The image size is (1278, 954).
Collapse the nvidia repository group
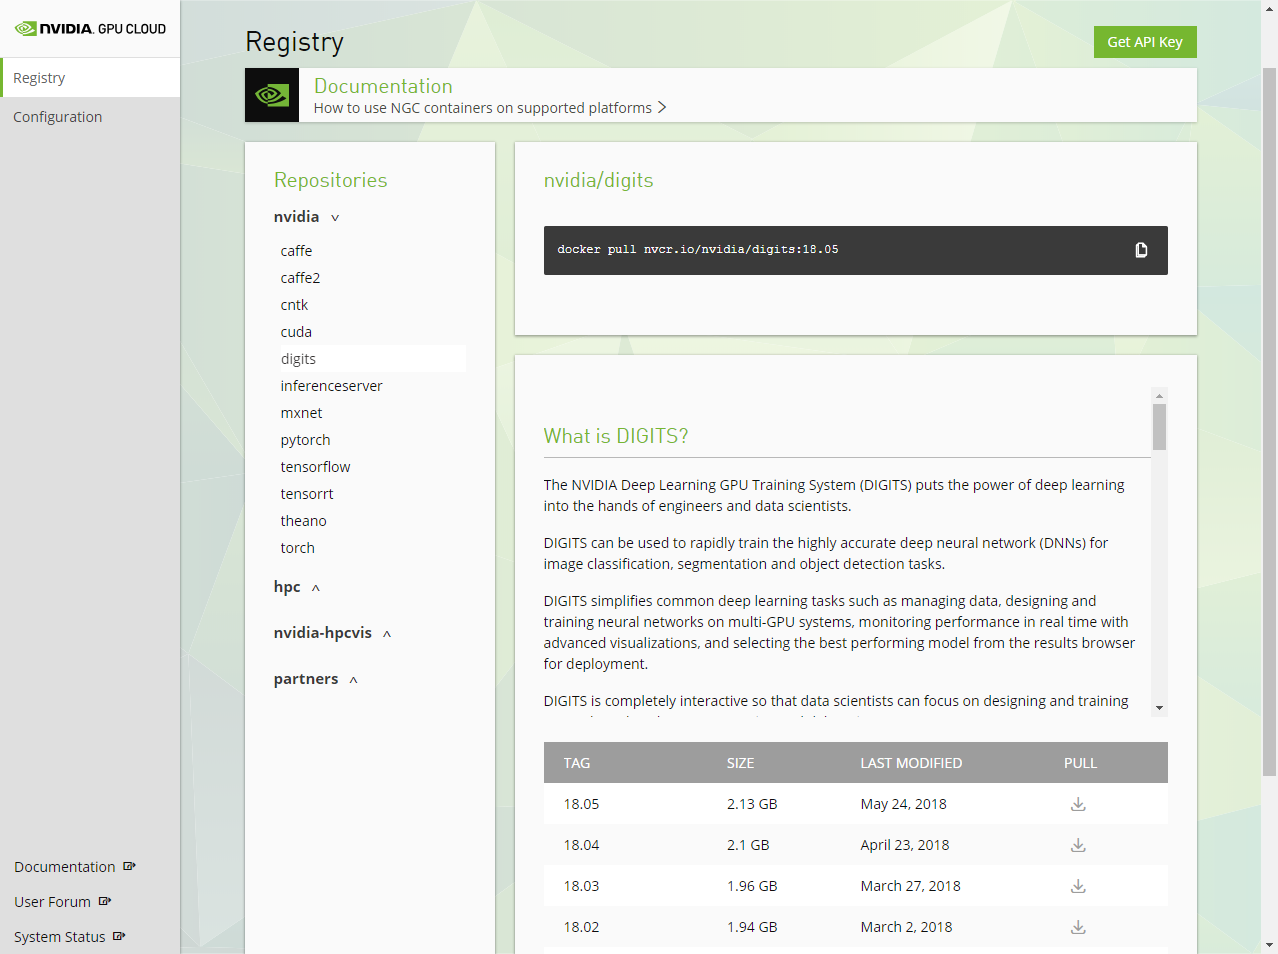tap(335, 218)
